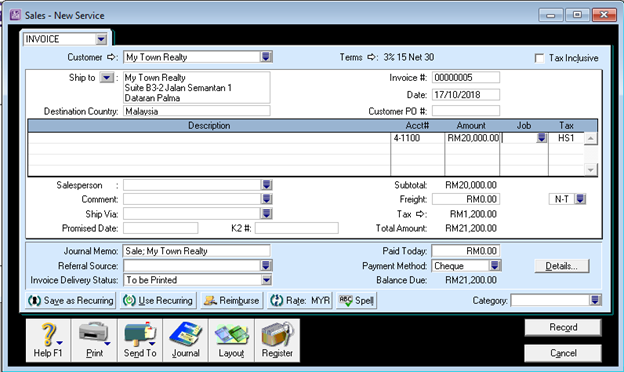Expand the Salesperson dropdown
The width and height of the screenshot is (624, 372).
pyautogui.click(x=267, y=185)
